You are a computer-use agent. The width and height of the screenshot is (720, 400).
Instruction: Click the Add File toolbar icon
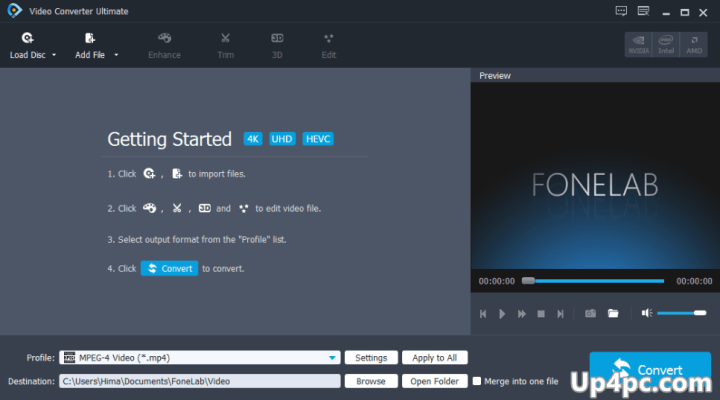(90, 38)
